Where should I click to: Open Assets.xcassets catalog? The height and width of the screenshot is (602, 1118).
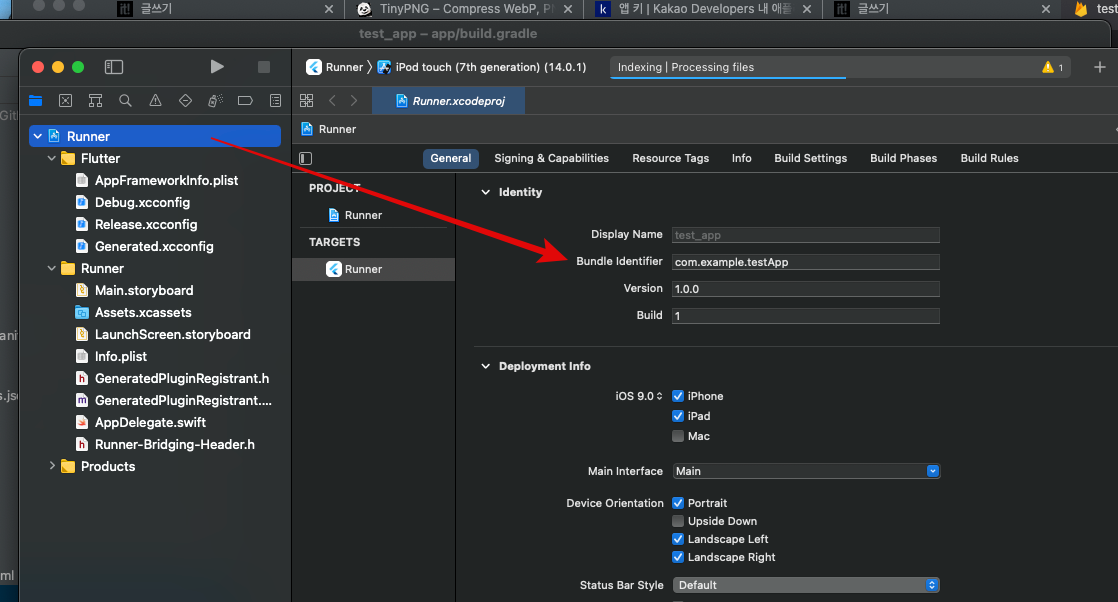[133, 312]
